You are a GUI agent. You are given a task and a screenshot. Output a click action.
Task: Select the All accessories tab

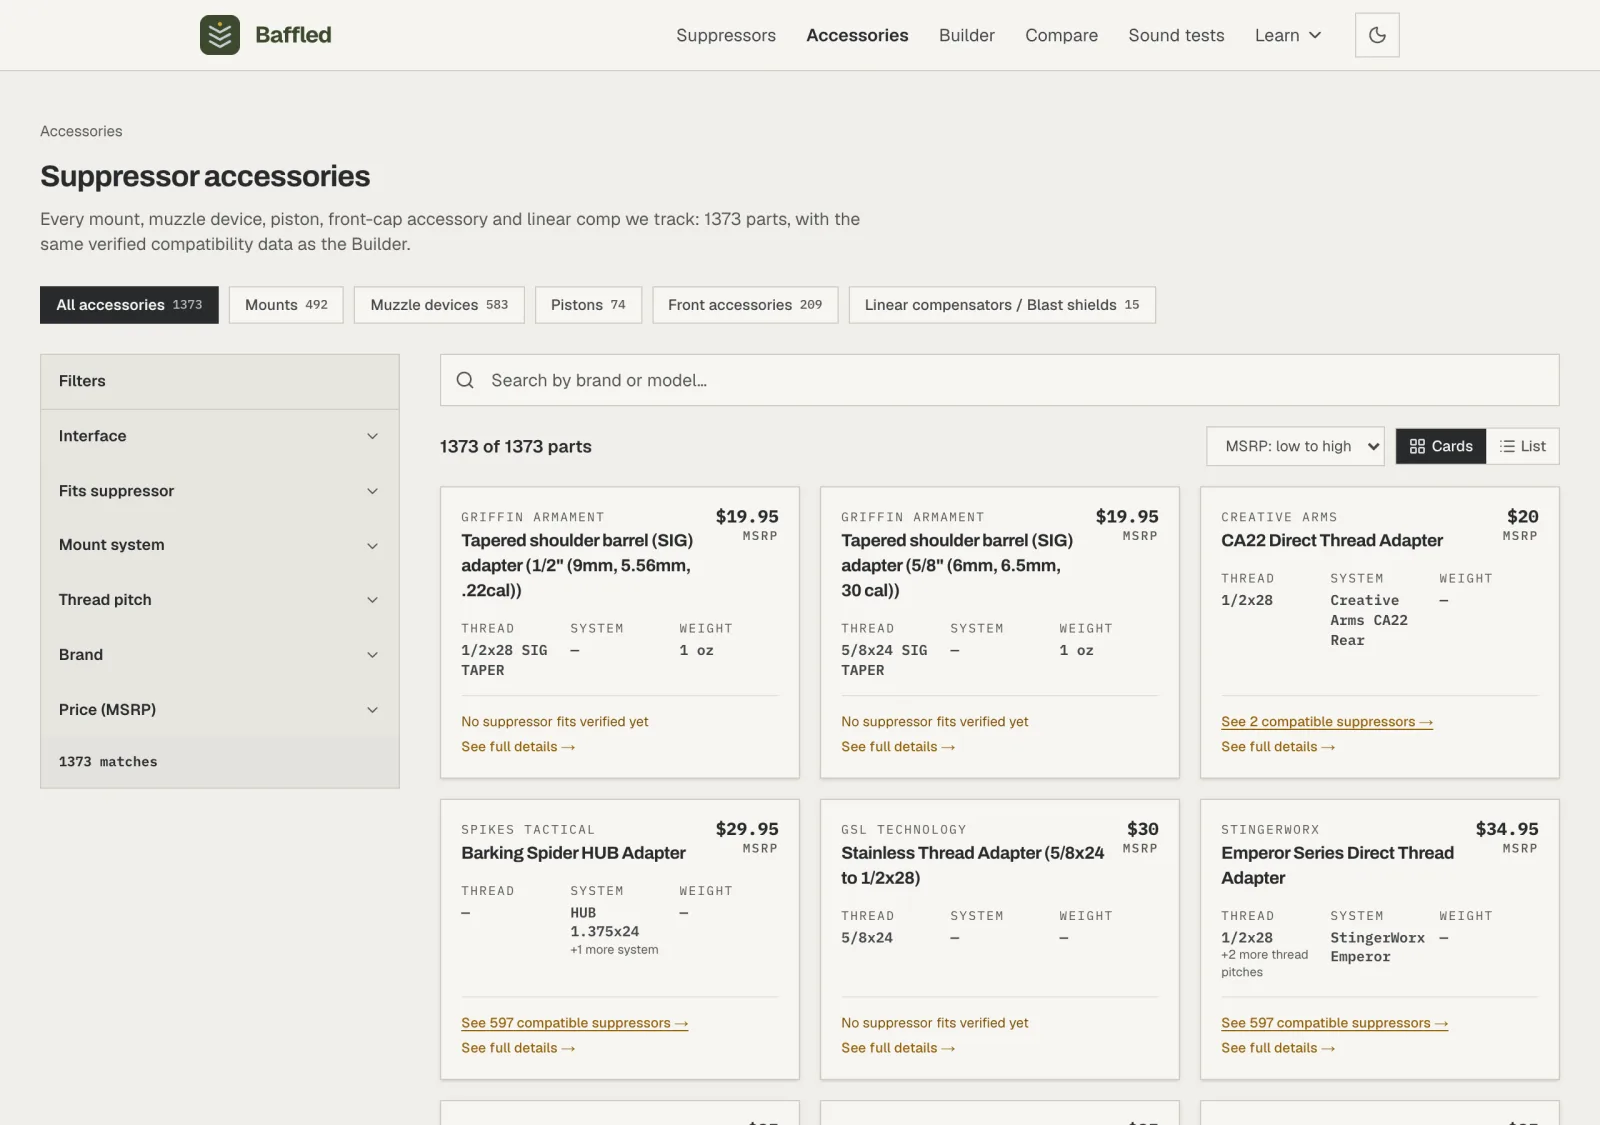[x=129, y=305]
